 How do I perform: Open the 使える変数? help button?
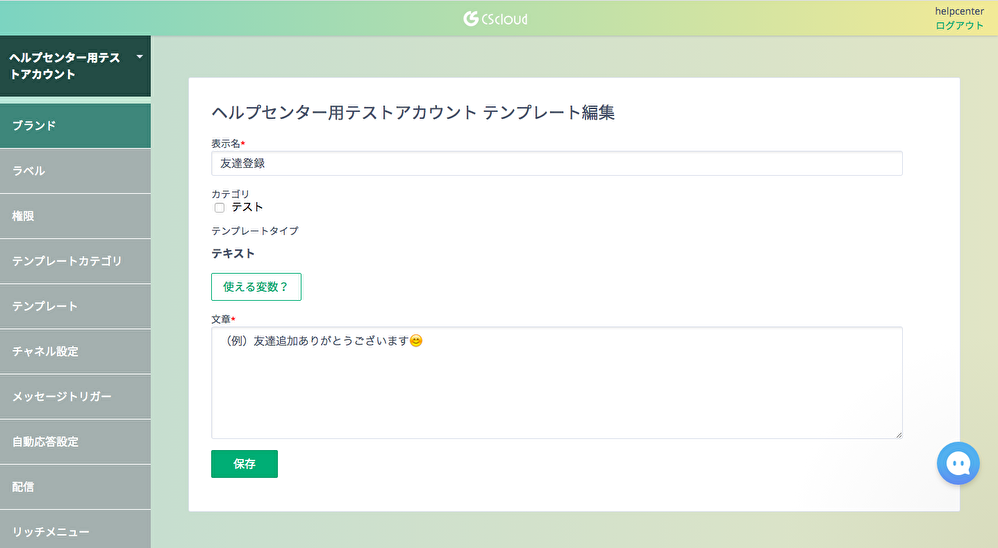(256, 287)
